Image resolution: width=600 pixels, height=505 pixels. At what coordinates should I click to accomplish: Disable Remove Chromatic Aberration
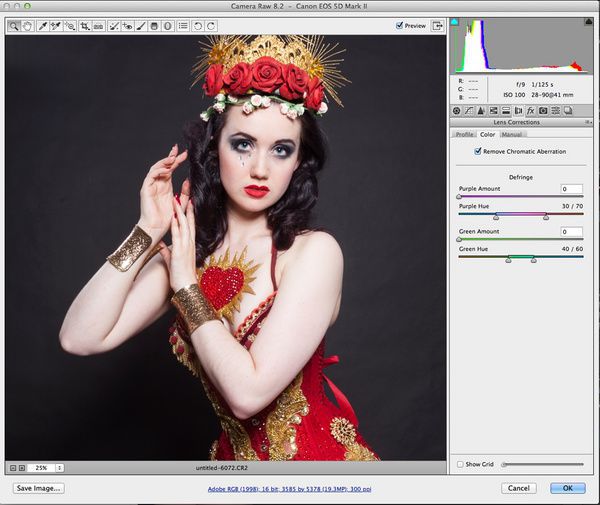478,151
